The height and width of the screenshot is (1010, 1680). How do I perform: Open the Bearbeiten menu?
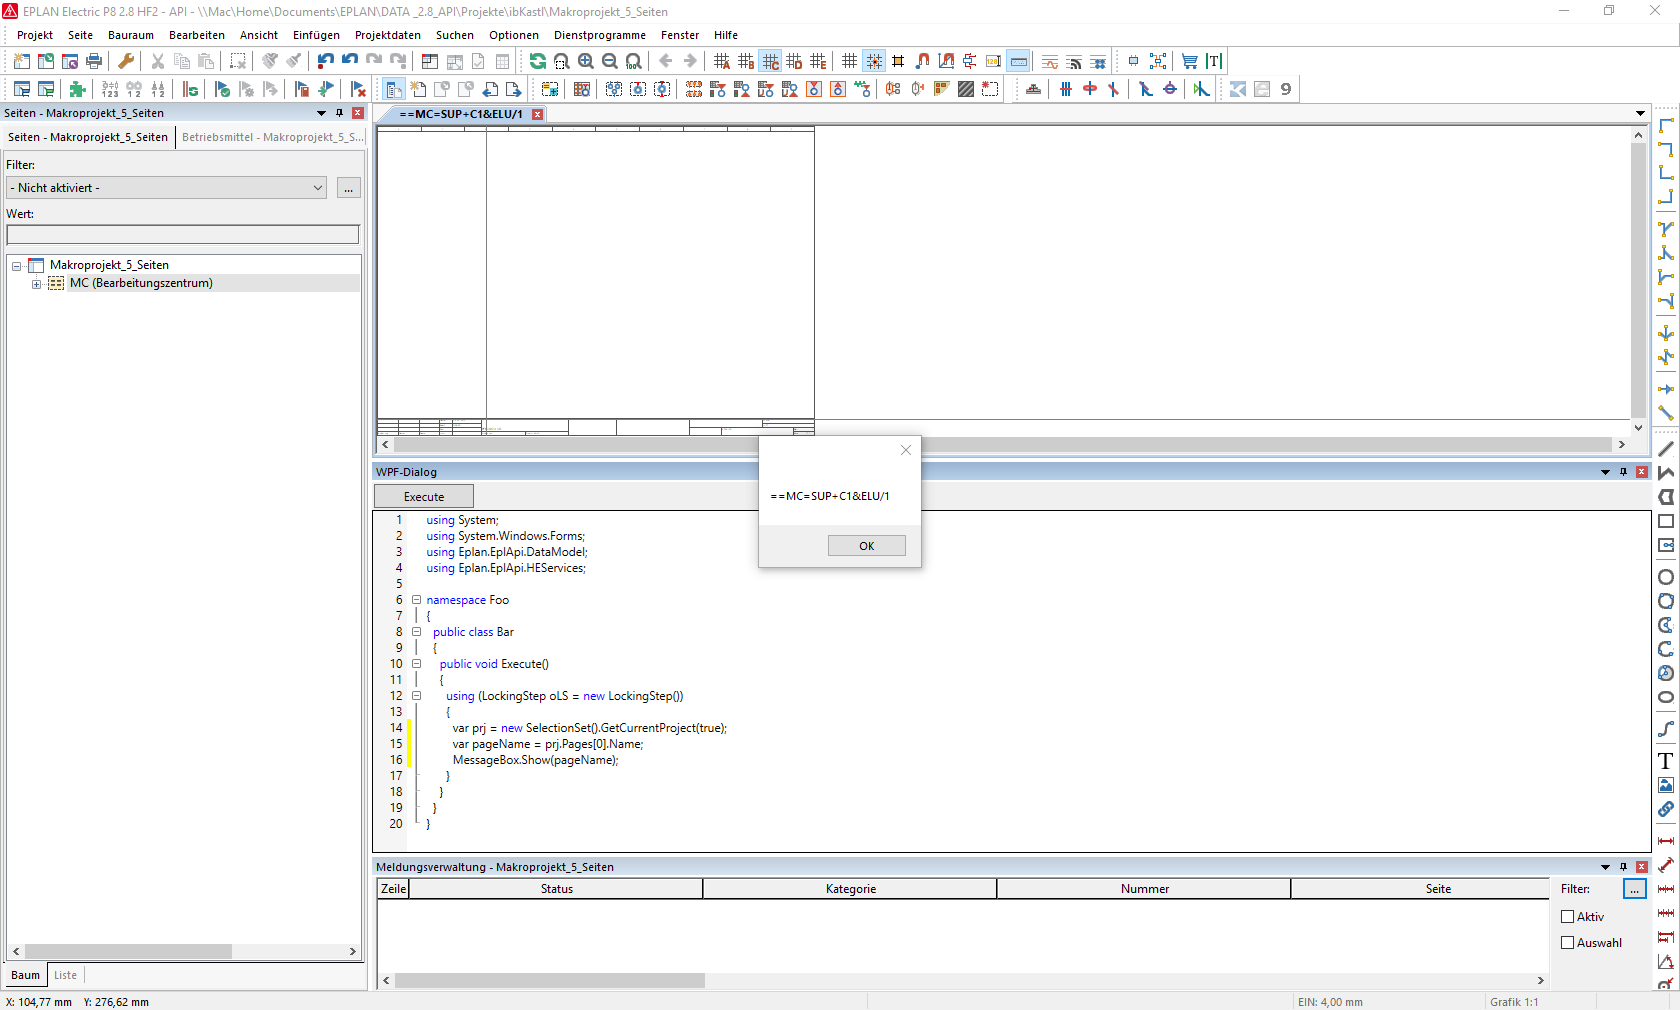point(197,35)
